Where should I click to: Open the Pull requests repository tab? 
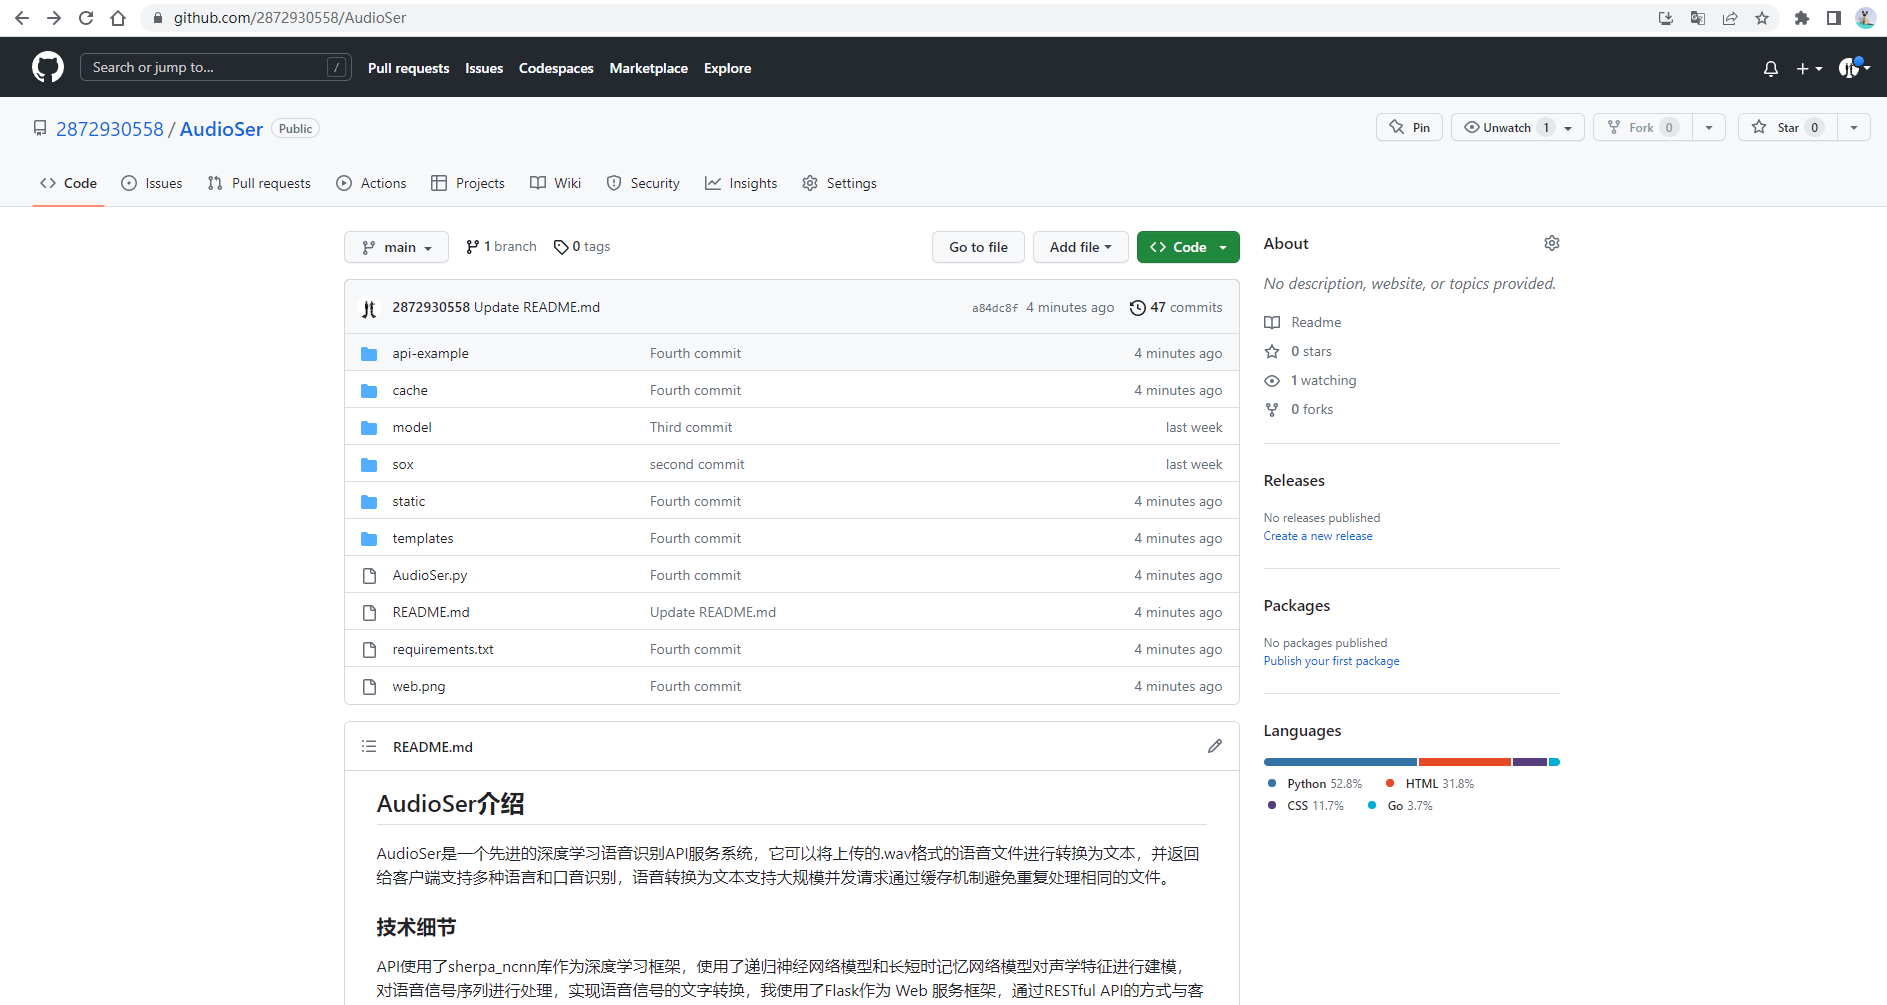259,183
